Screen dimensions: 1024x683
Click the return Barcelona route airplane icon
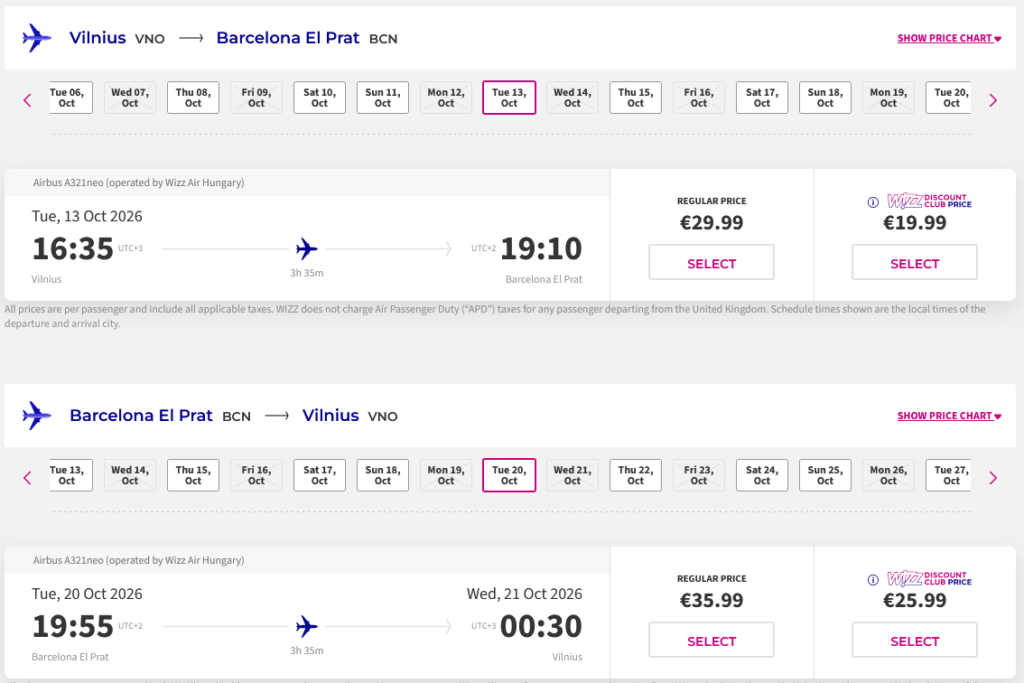(37, 415)
